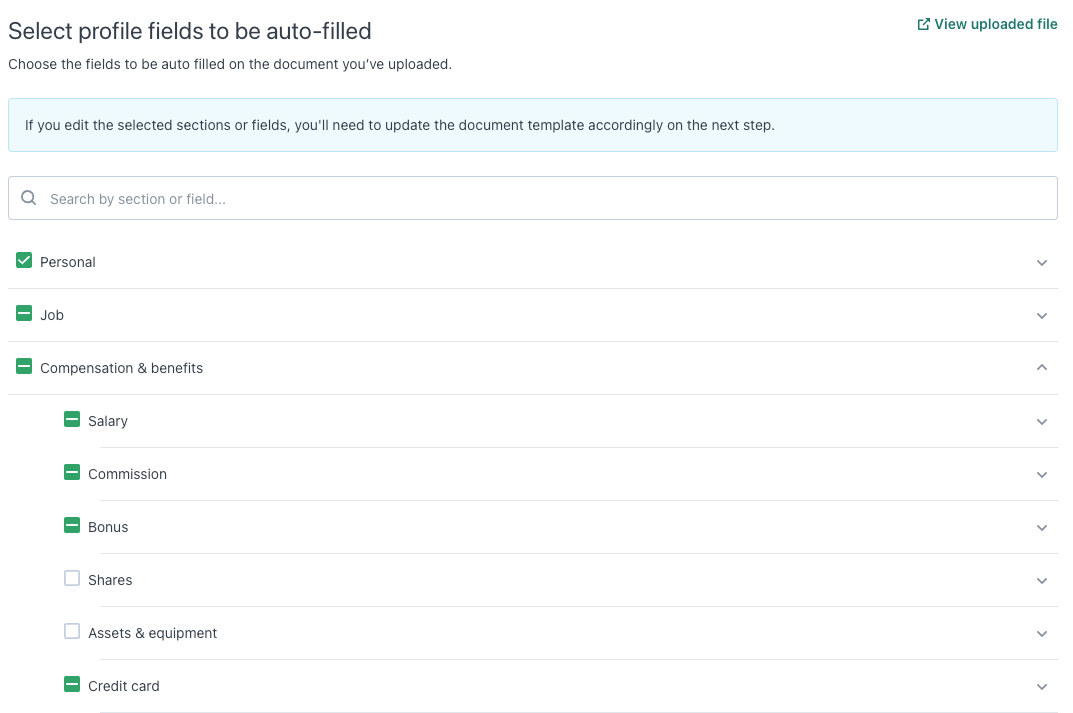Expand the Bonus subsection
This screenshot has width=1073, height=713.
1041,527
